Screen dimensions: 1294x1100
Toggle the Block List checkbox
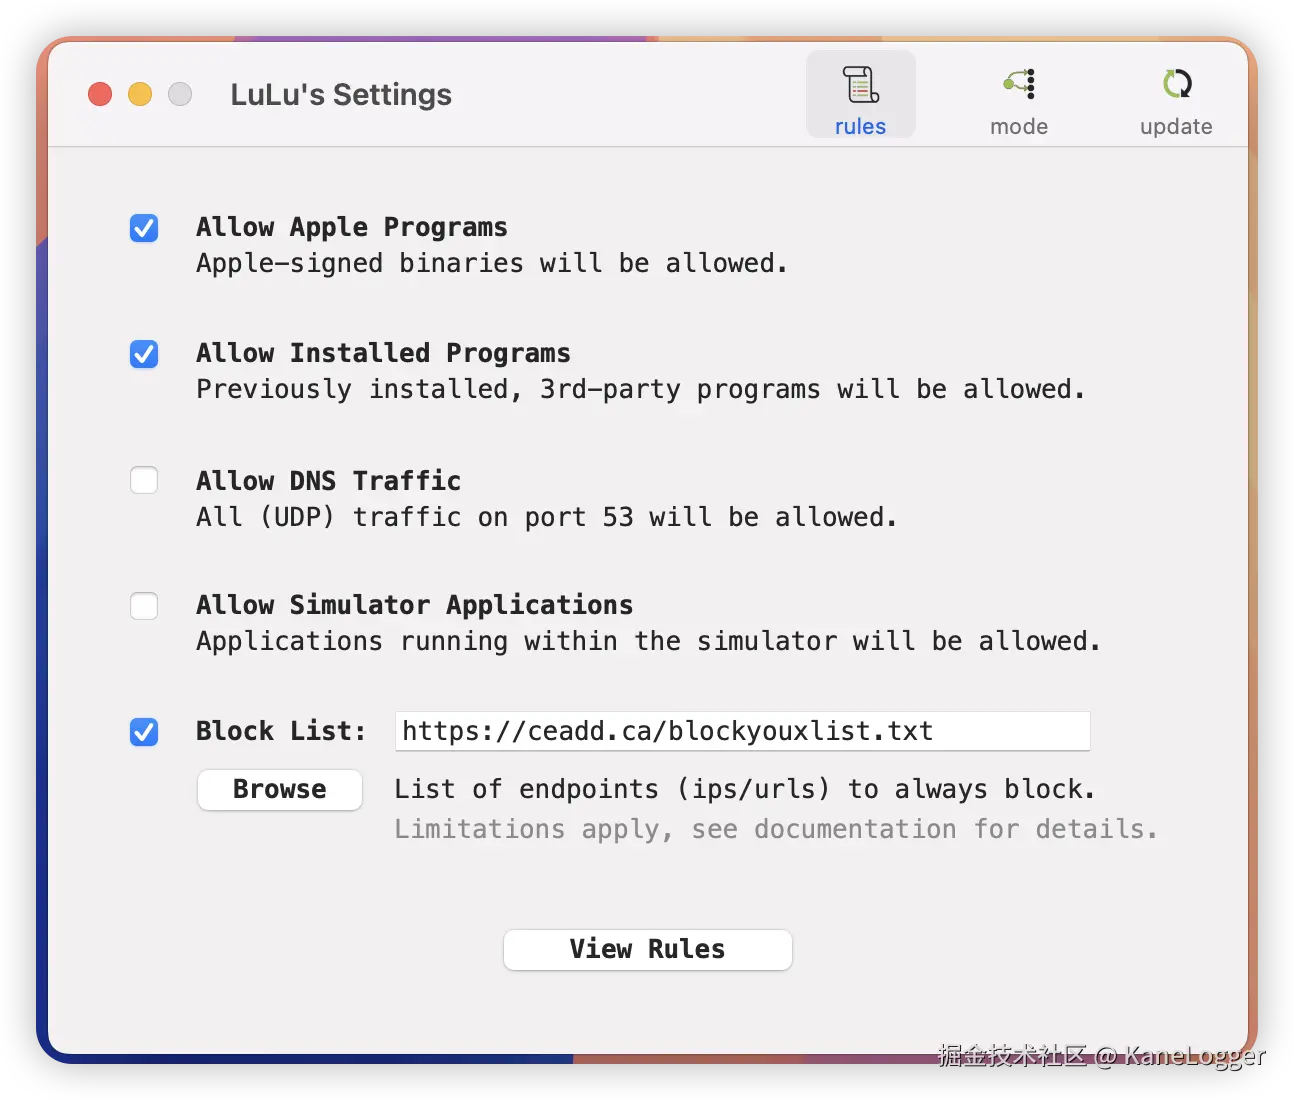coord(144,732)
